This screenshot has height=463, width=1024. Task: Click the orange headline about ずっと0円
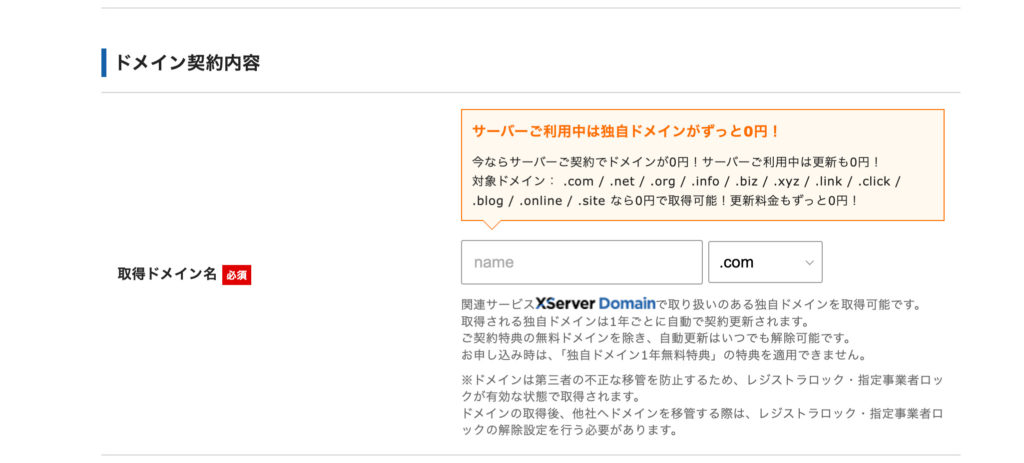626,131
